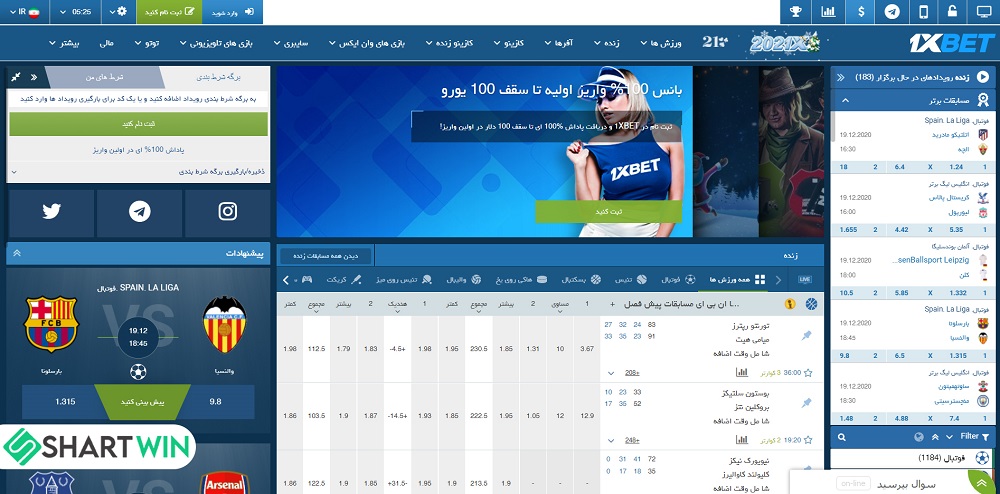Screen dimensions: 1000x494
Task: Open the trophy results icon in top bar
Action: coord(796,11)
